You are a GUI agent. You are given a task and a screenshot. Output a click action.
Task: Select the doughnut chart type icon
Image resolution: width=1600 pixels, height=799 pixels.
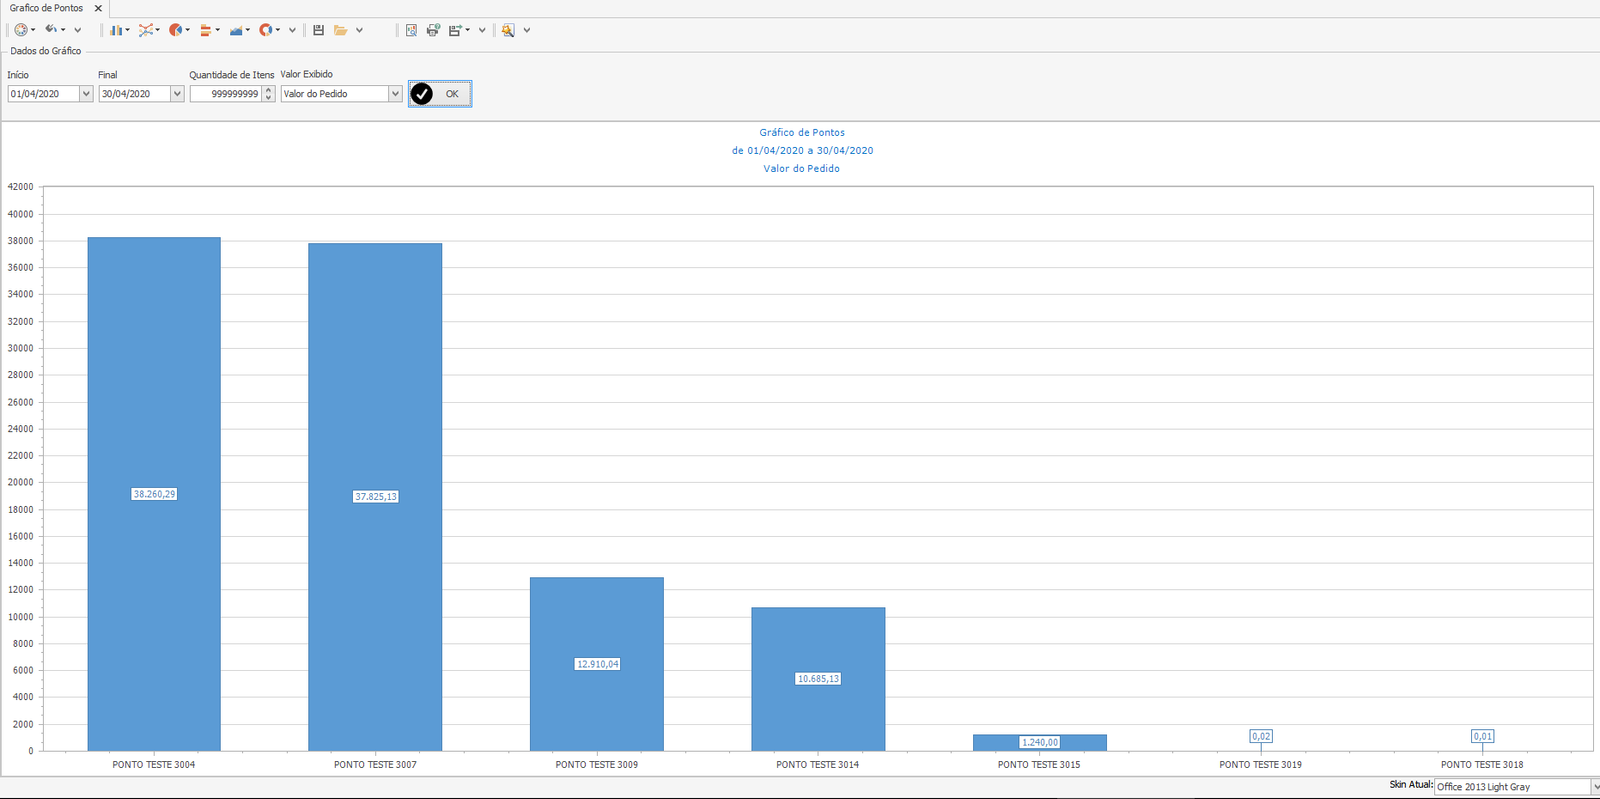266,30
